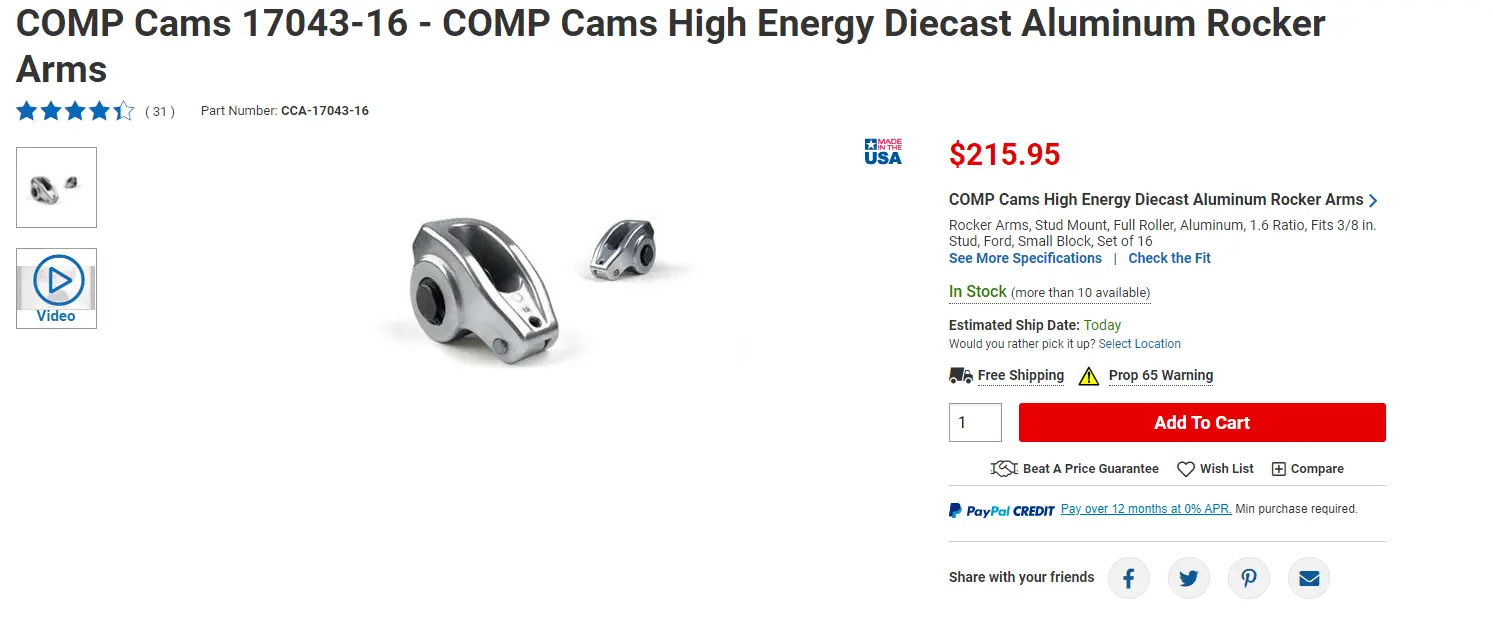
Task: Click the quantity input field
Action: pos(975,422)
